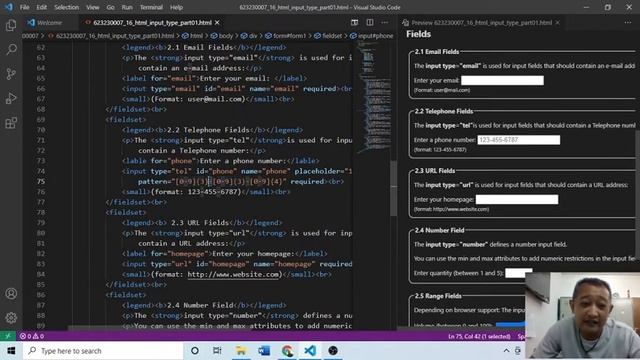
Task: Open the Go menu
Action: click(x=110, y=7)
